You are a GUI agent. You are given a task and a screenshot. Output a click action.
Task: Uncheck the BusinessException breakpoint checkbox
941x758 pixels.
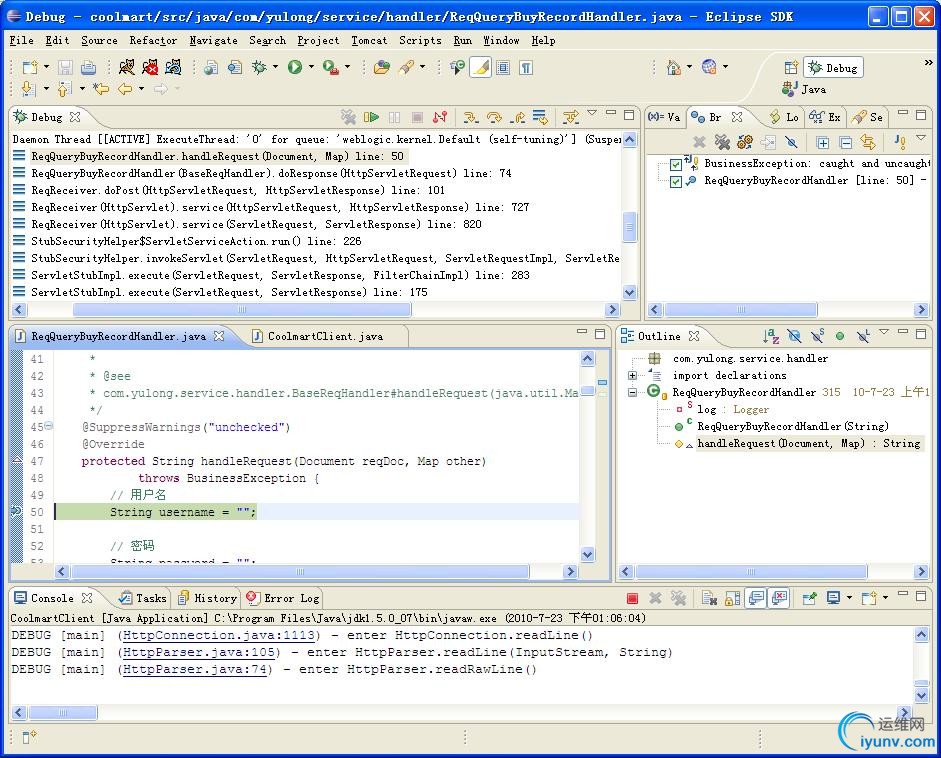click(676, 164)
